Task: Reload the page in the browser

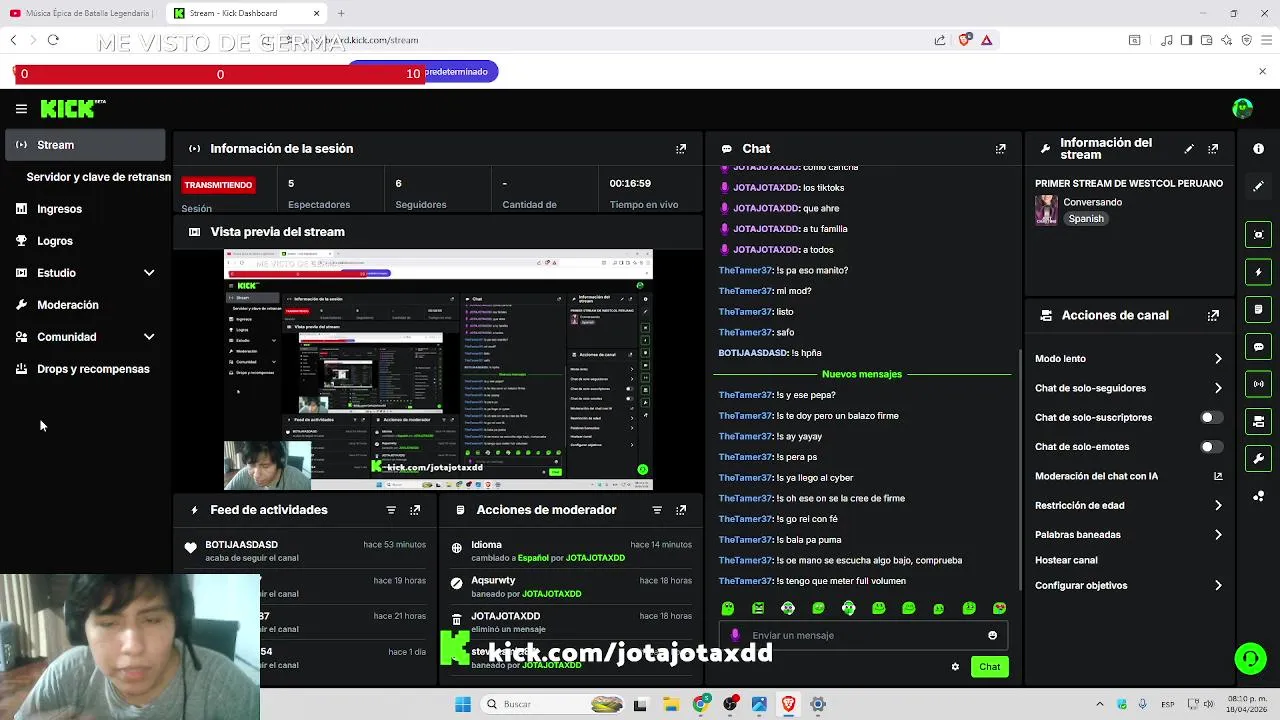Action: pos(53,40)
